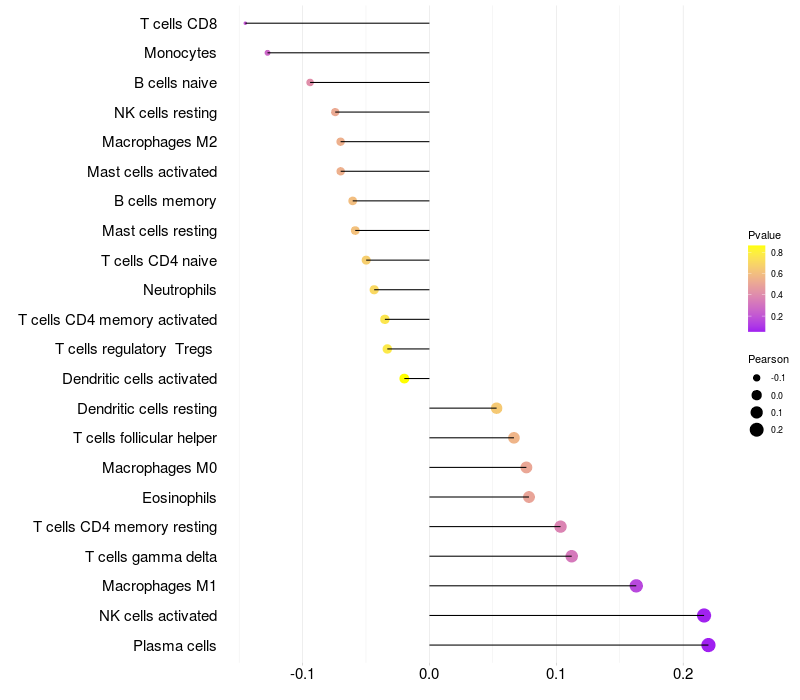
Task: Click the Plasma cells data point
Action: coord(708,645)
